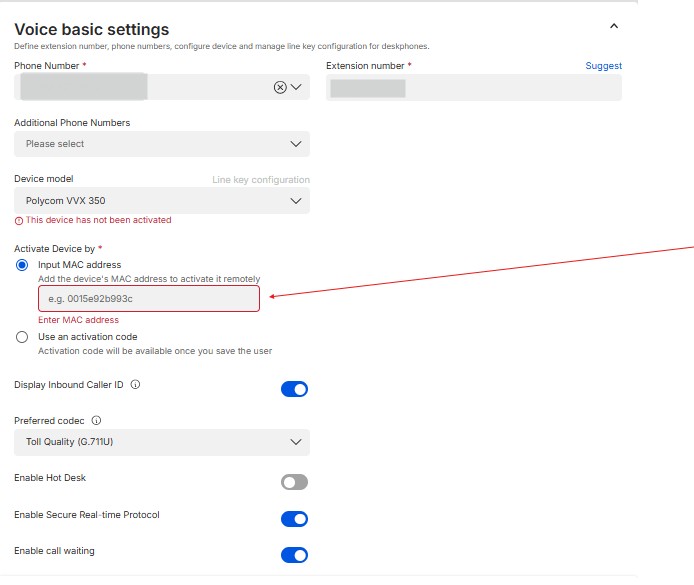Click the MAC address input field

149,299
